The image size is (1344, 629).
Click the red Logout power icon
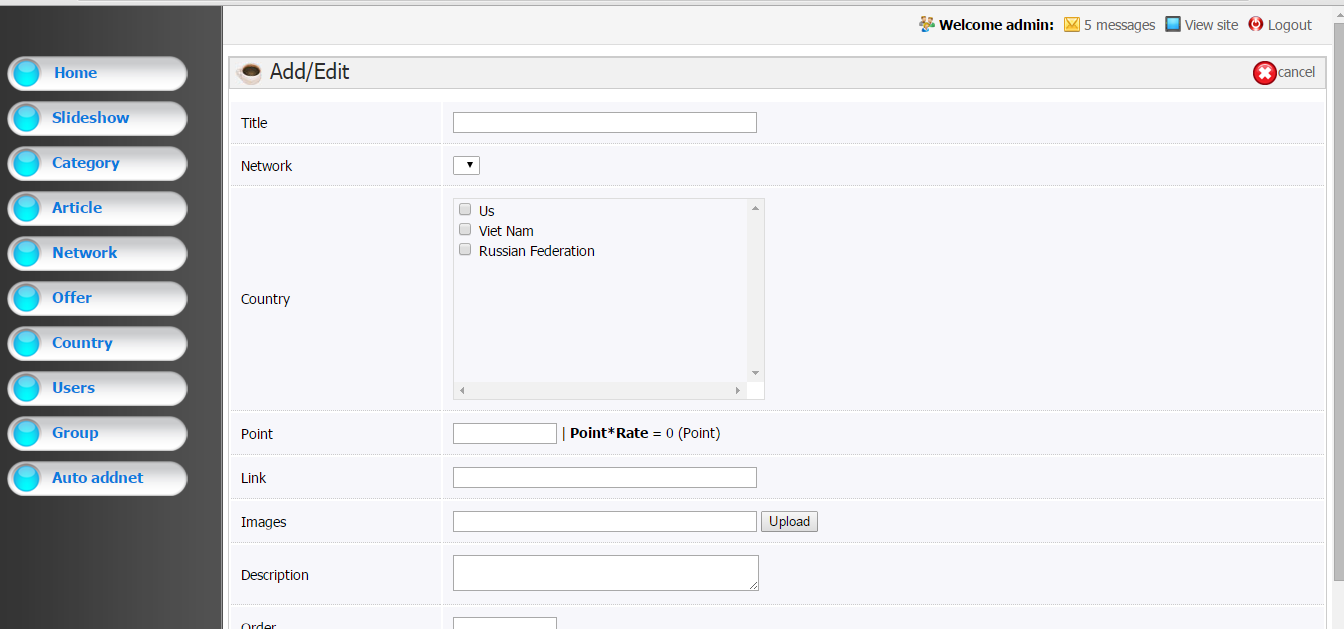[1256, 25]
